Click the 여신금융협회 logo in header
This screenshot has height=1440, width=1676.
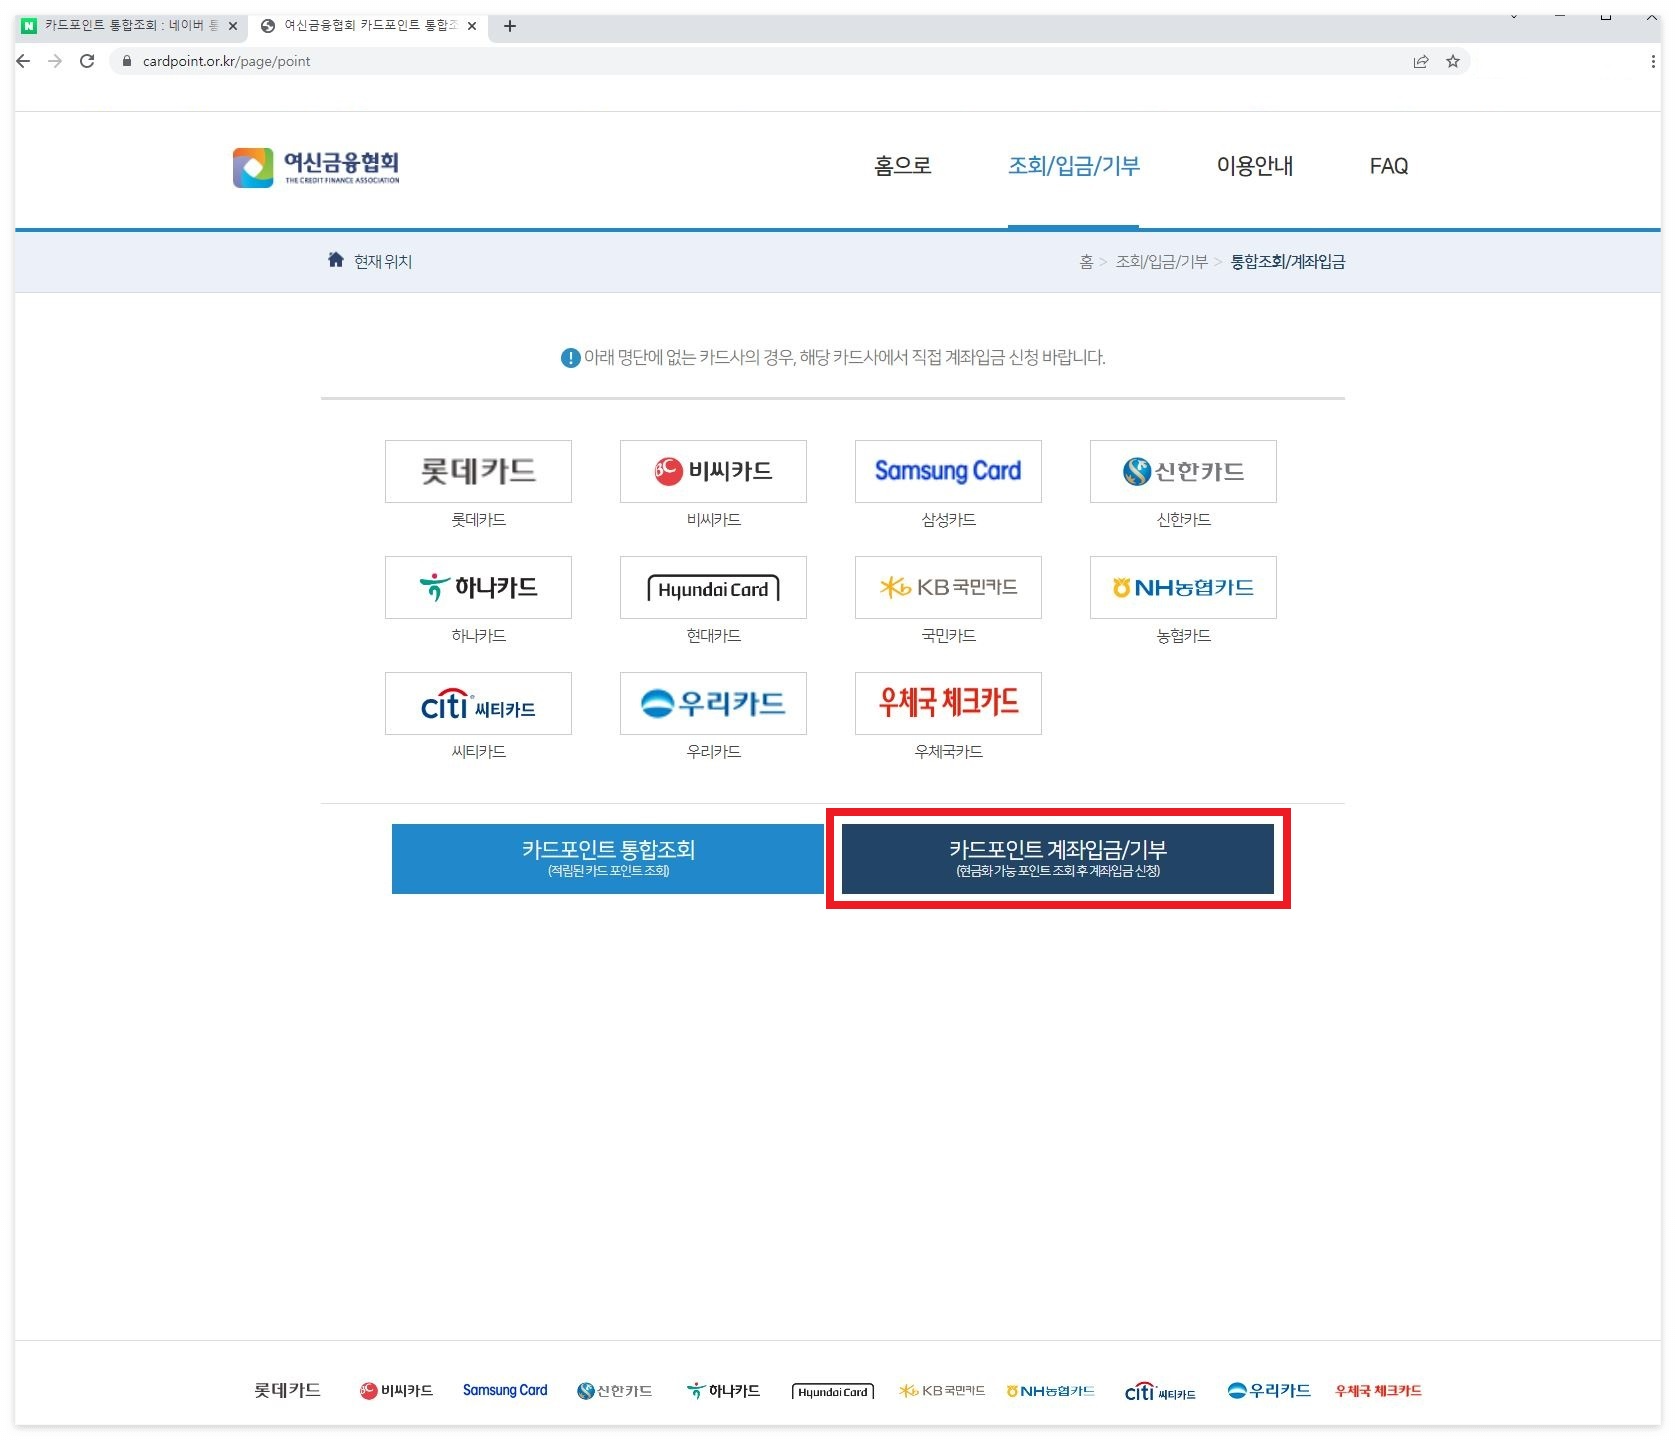pos(316,167)
